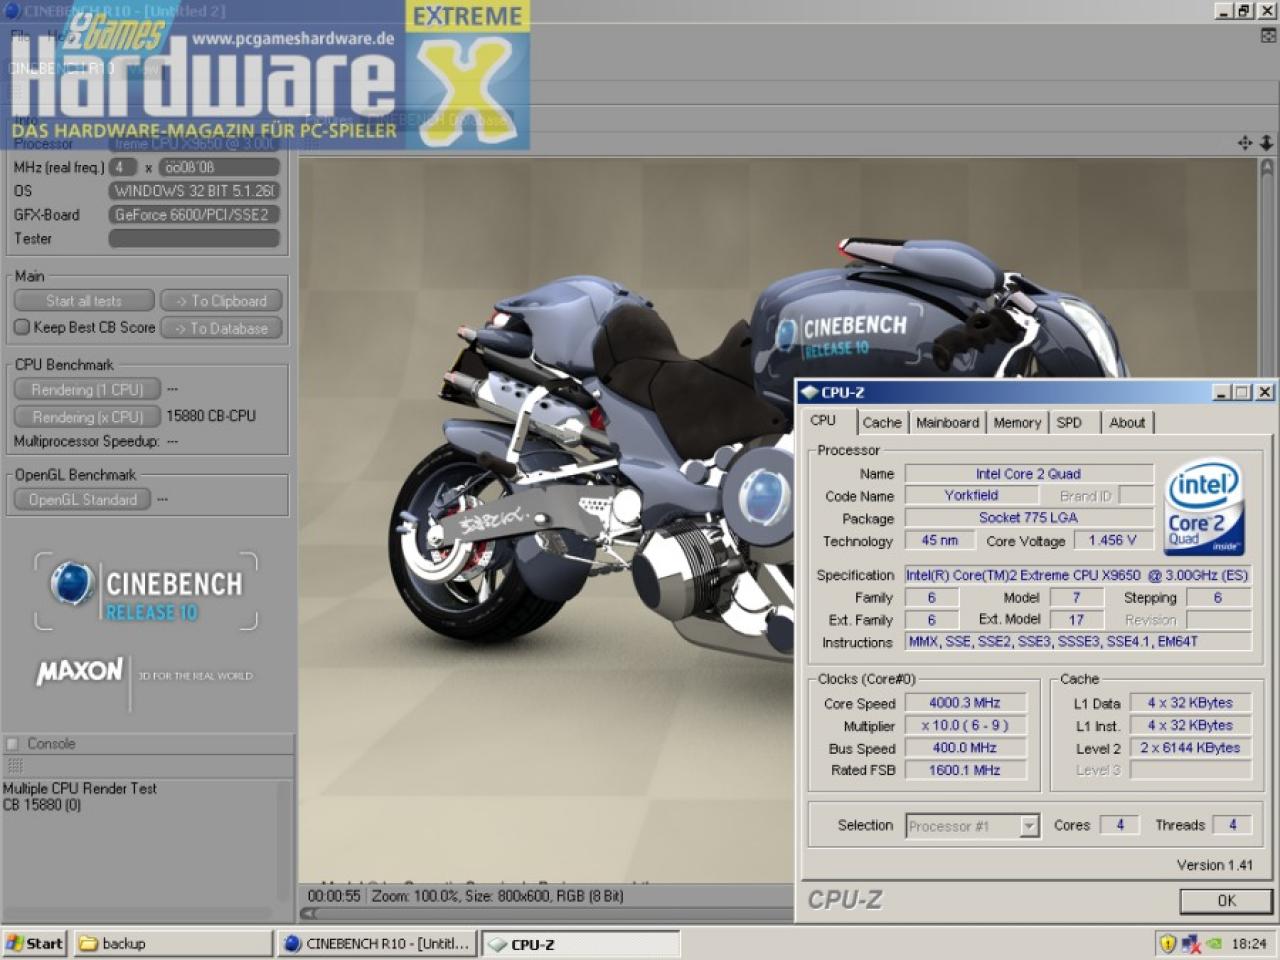Click the L1 Data value 4 x 32 KBytes

(x=1190, y=703)
